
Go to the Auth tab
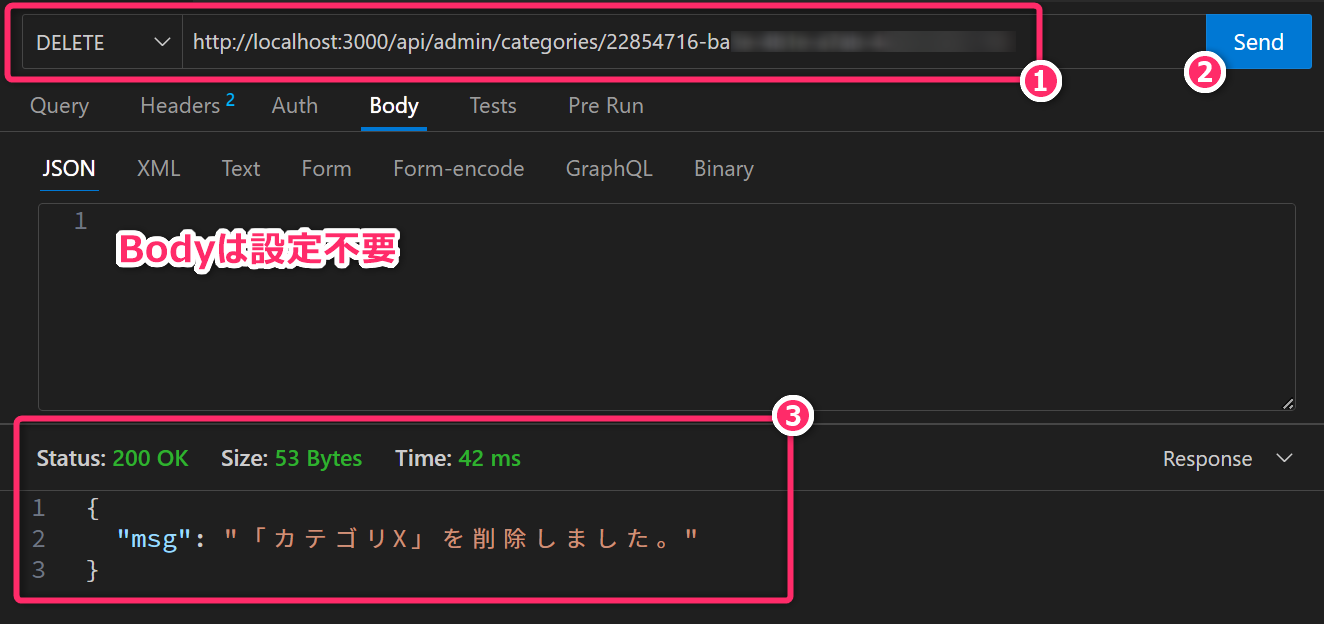294,106
